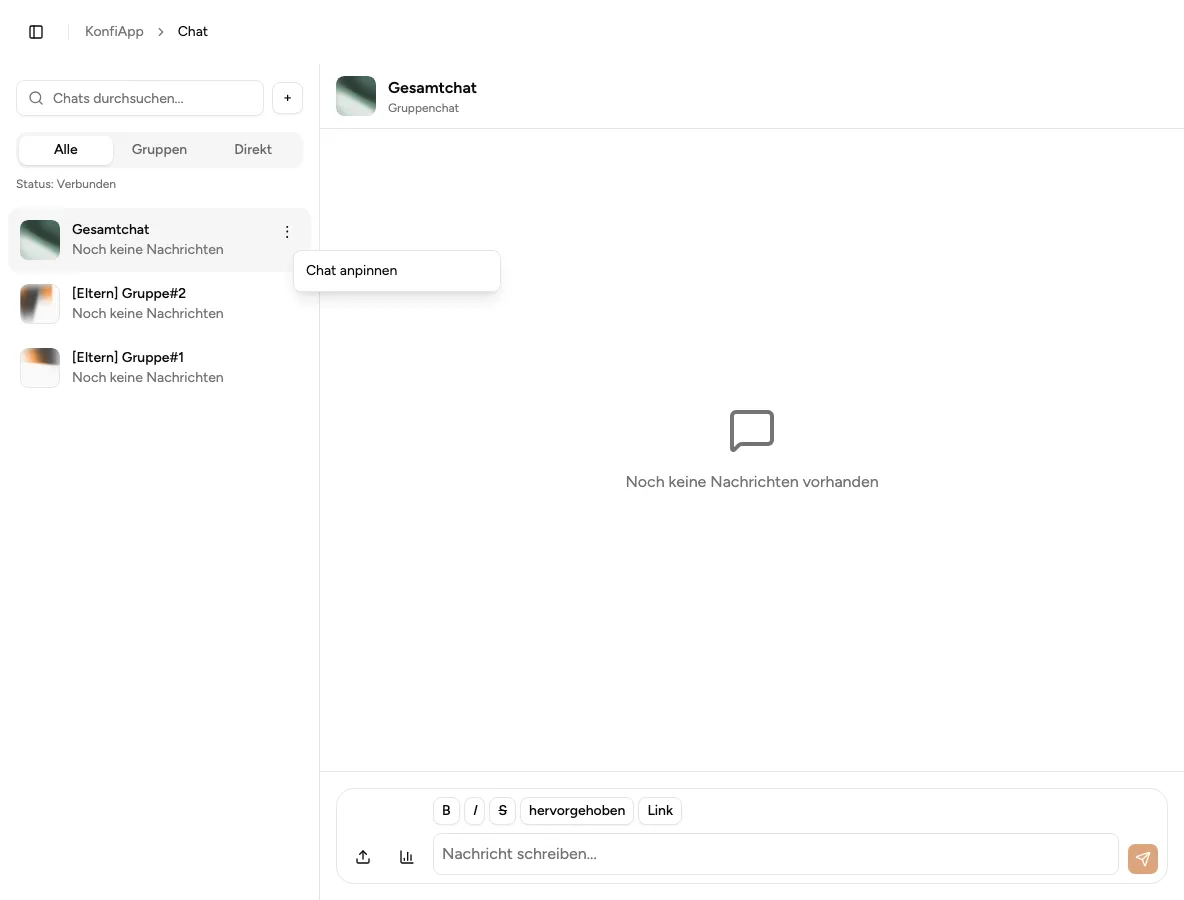Viewport: 1184px width, 900px height.
Task: Toggle strikethrough with S button
Action: 503,810
